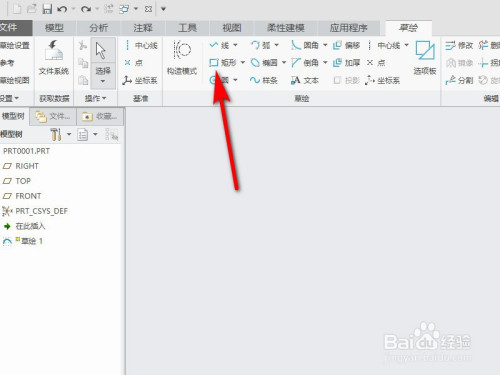Select the 线 (Line) sketch tool
This screenshot has height=375, width=500.
219,45
